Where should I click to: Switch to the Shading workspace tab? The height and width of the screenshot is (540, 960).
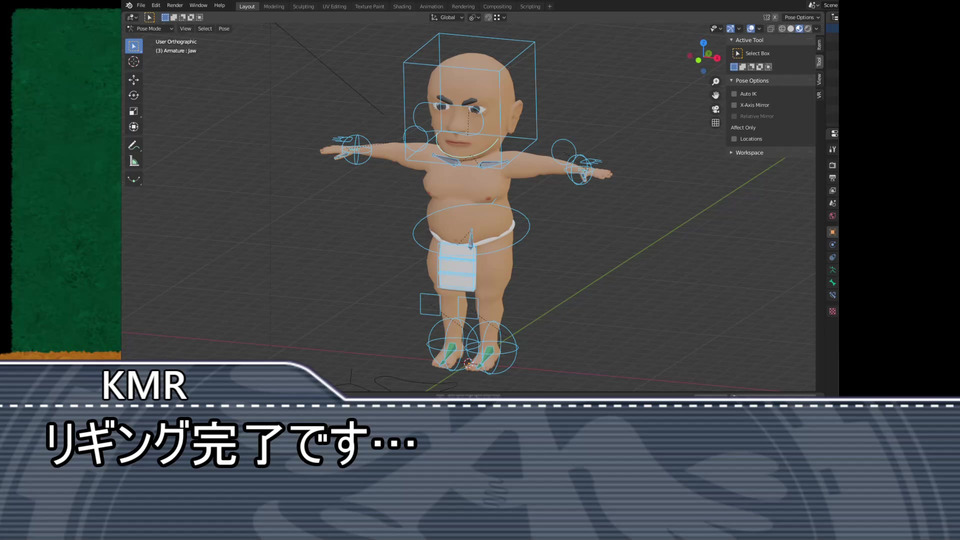pyautogui.click(x=402, y=6)
